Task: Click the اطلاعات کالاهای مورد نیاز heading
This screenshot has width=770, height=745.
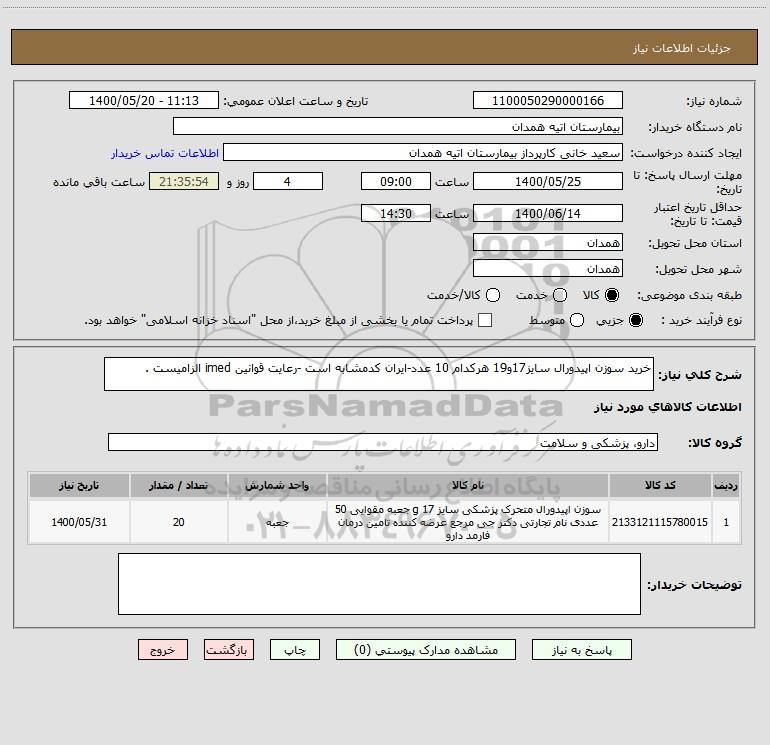Action: pos(668,407)
